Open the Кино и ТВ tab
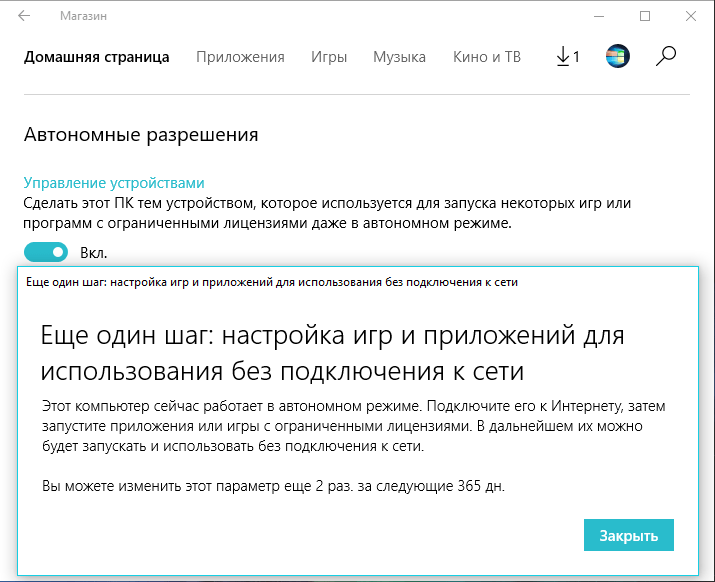 pos(487,57)
